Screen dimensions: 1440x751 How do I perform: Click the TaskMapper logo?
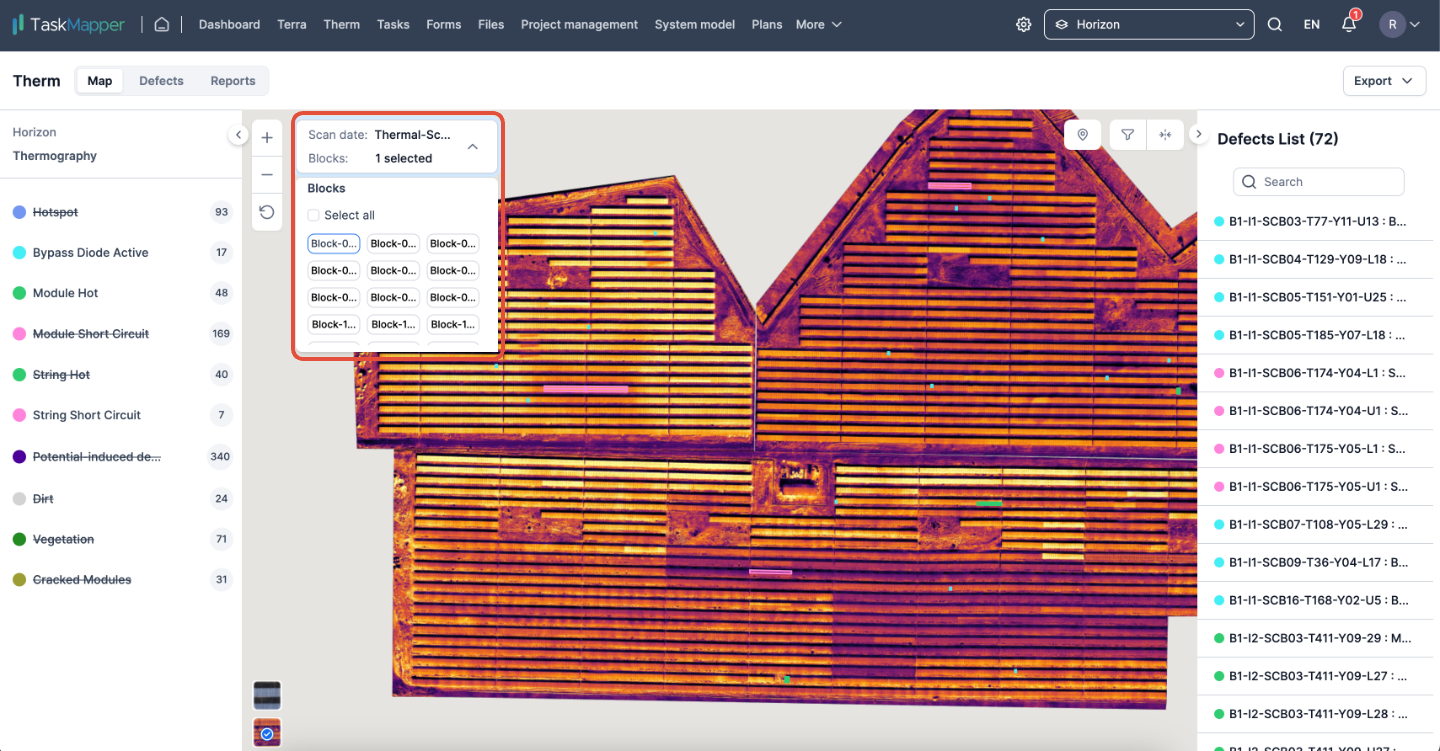(69, 24)
